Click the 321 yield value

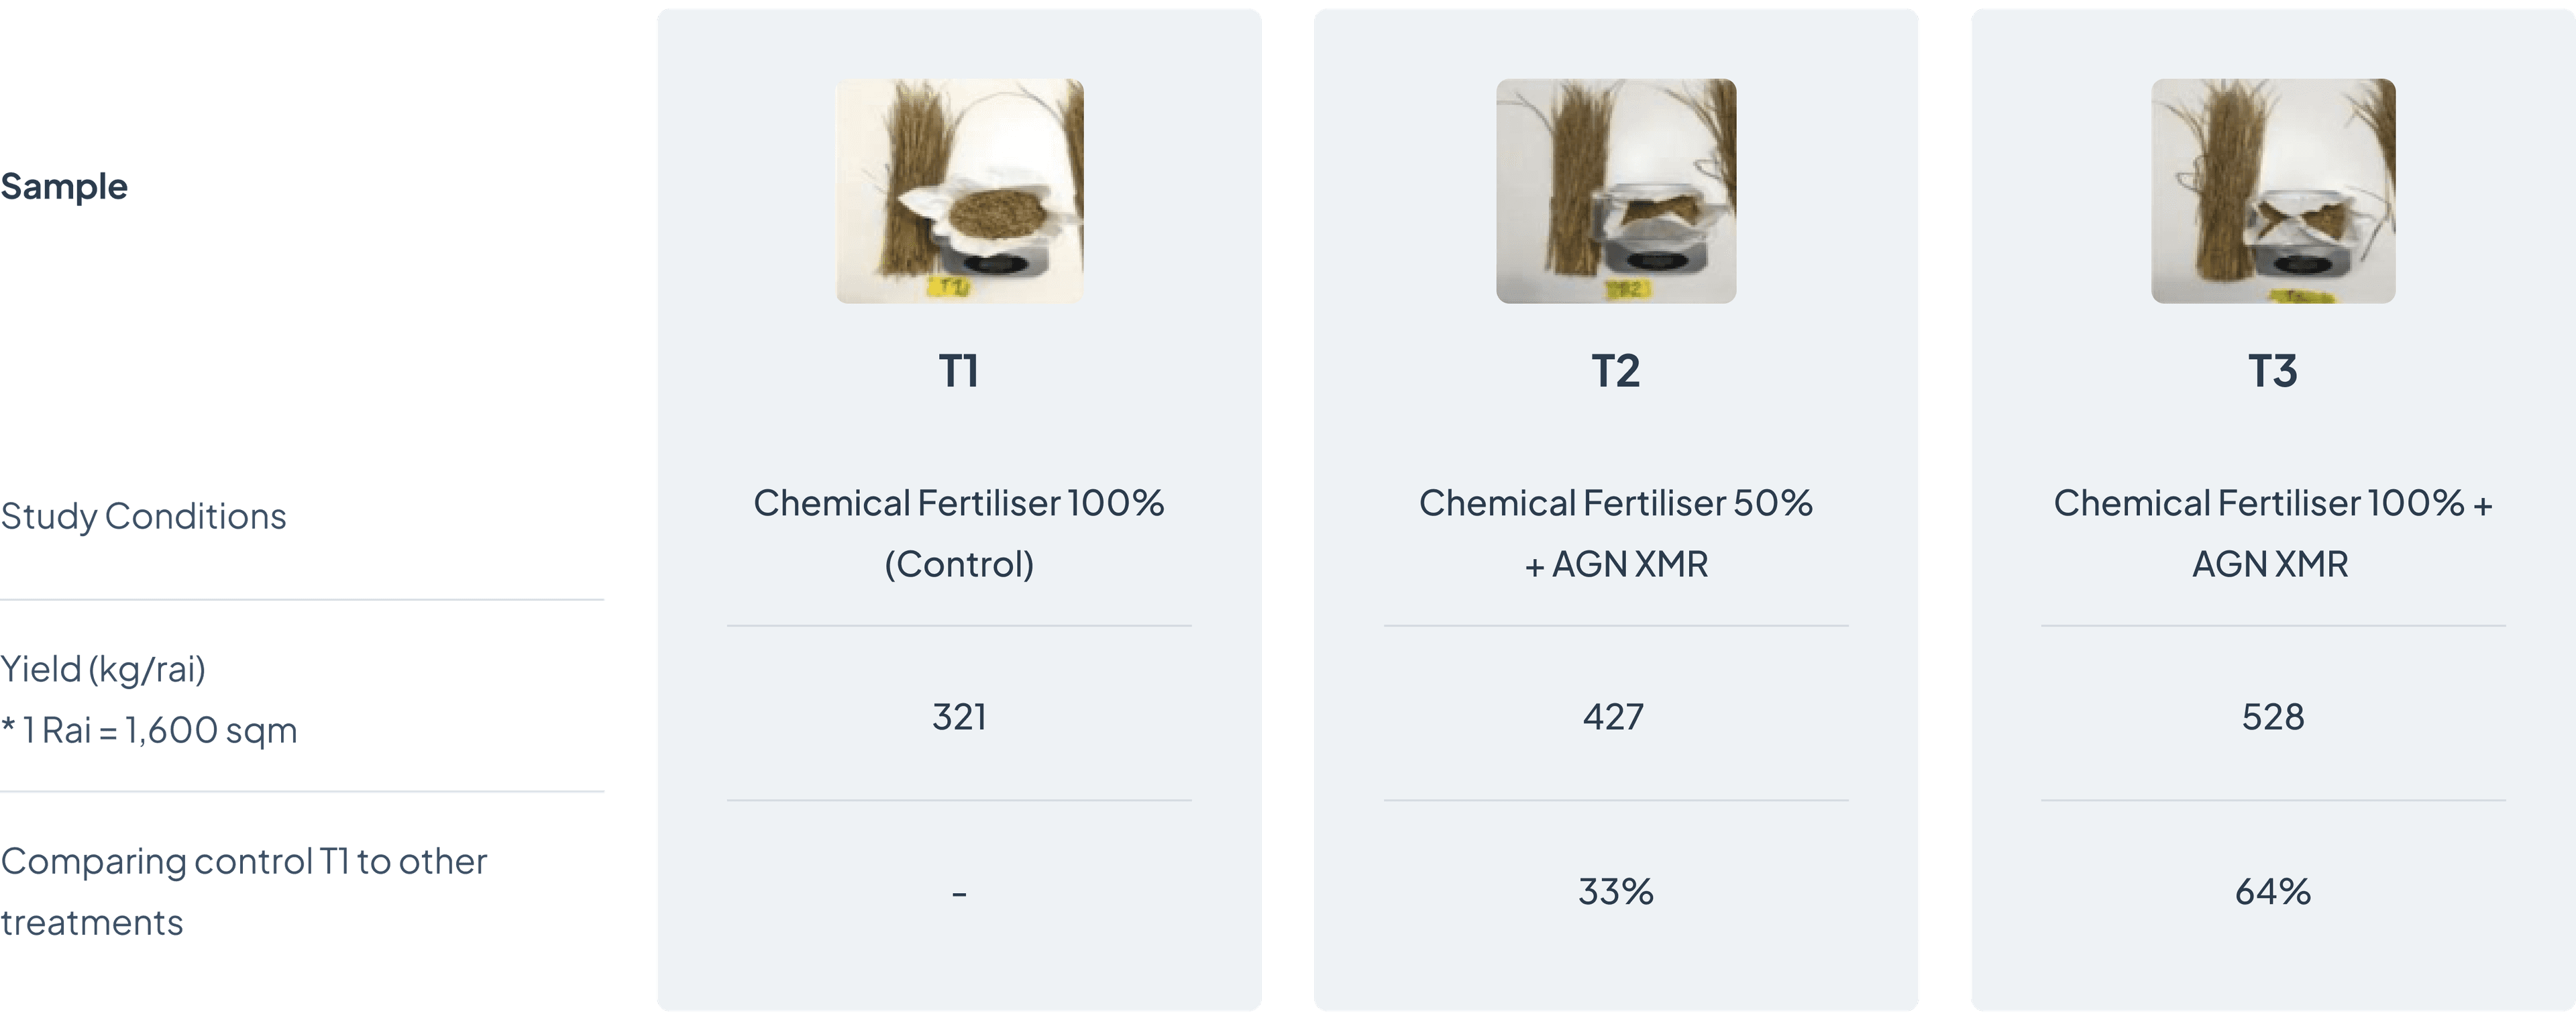(959, 717)
